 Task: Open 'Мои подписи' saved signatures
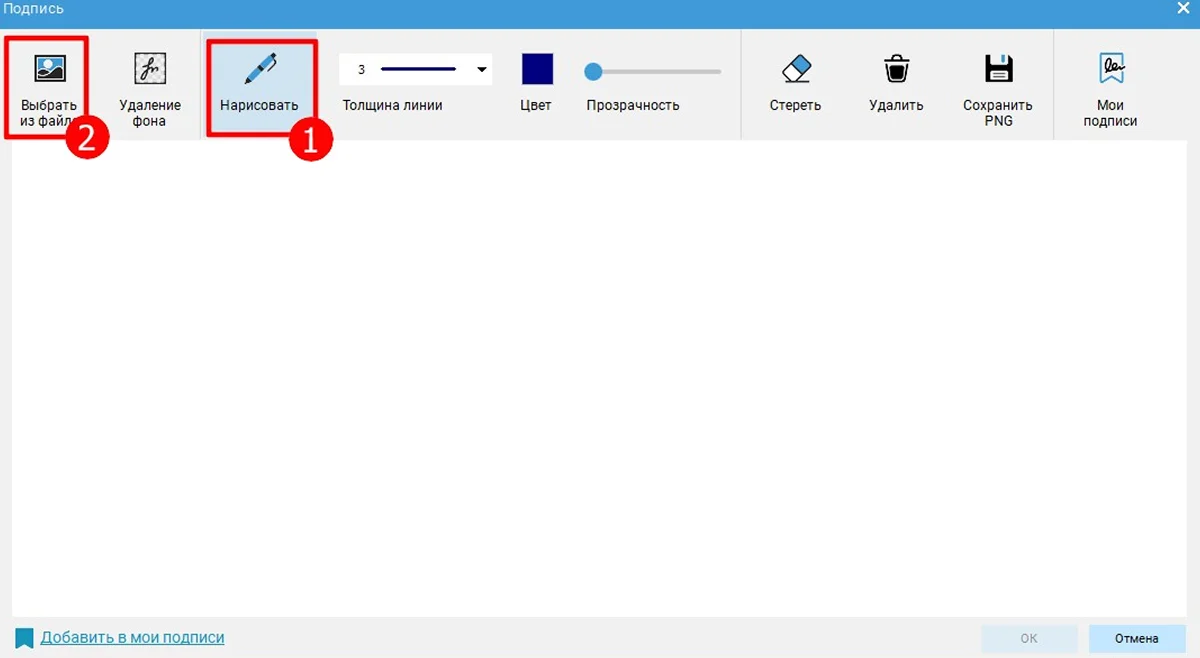click(x=1111, y=68)
